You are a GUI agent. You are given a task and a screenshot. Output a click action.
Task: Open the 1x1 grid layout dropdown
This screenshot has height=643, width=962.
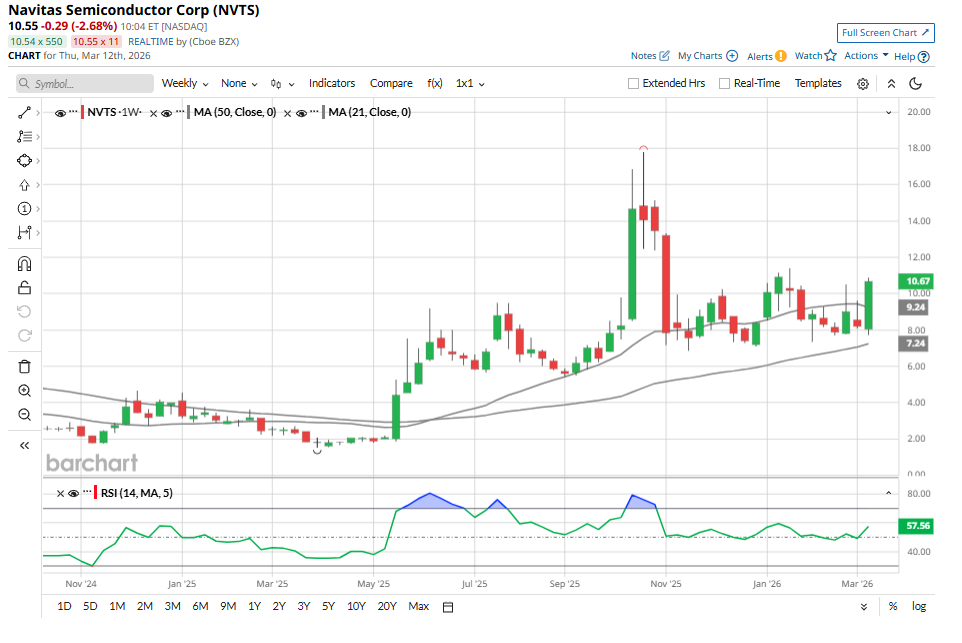coord(470,83)
